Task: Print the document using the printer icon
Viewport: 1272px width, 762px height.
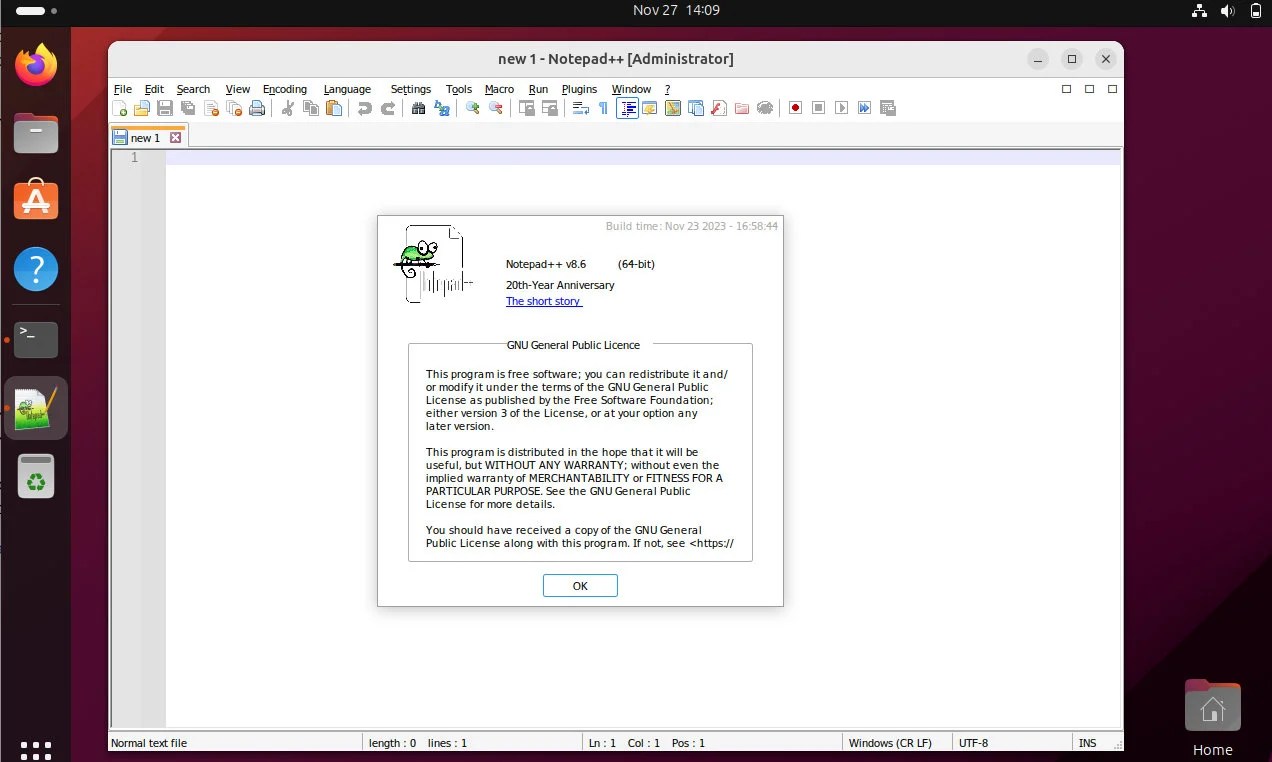Action: (257, 108)
